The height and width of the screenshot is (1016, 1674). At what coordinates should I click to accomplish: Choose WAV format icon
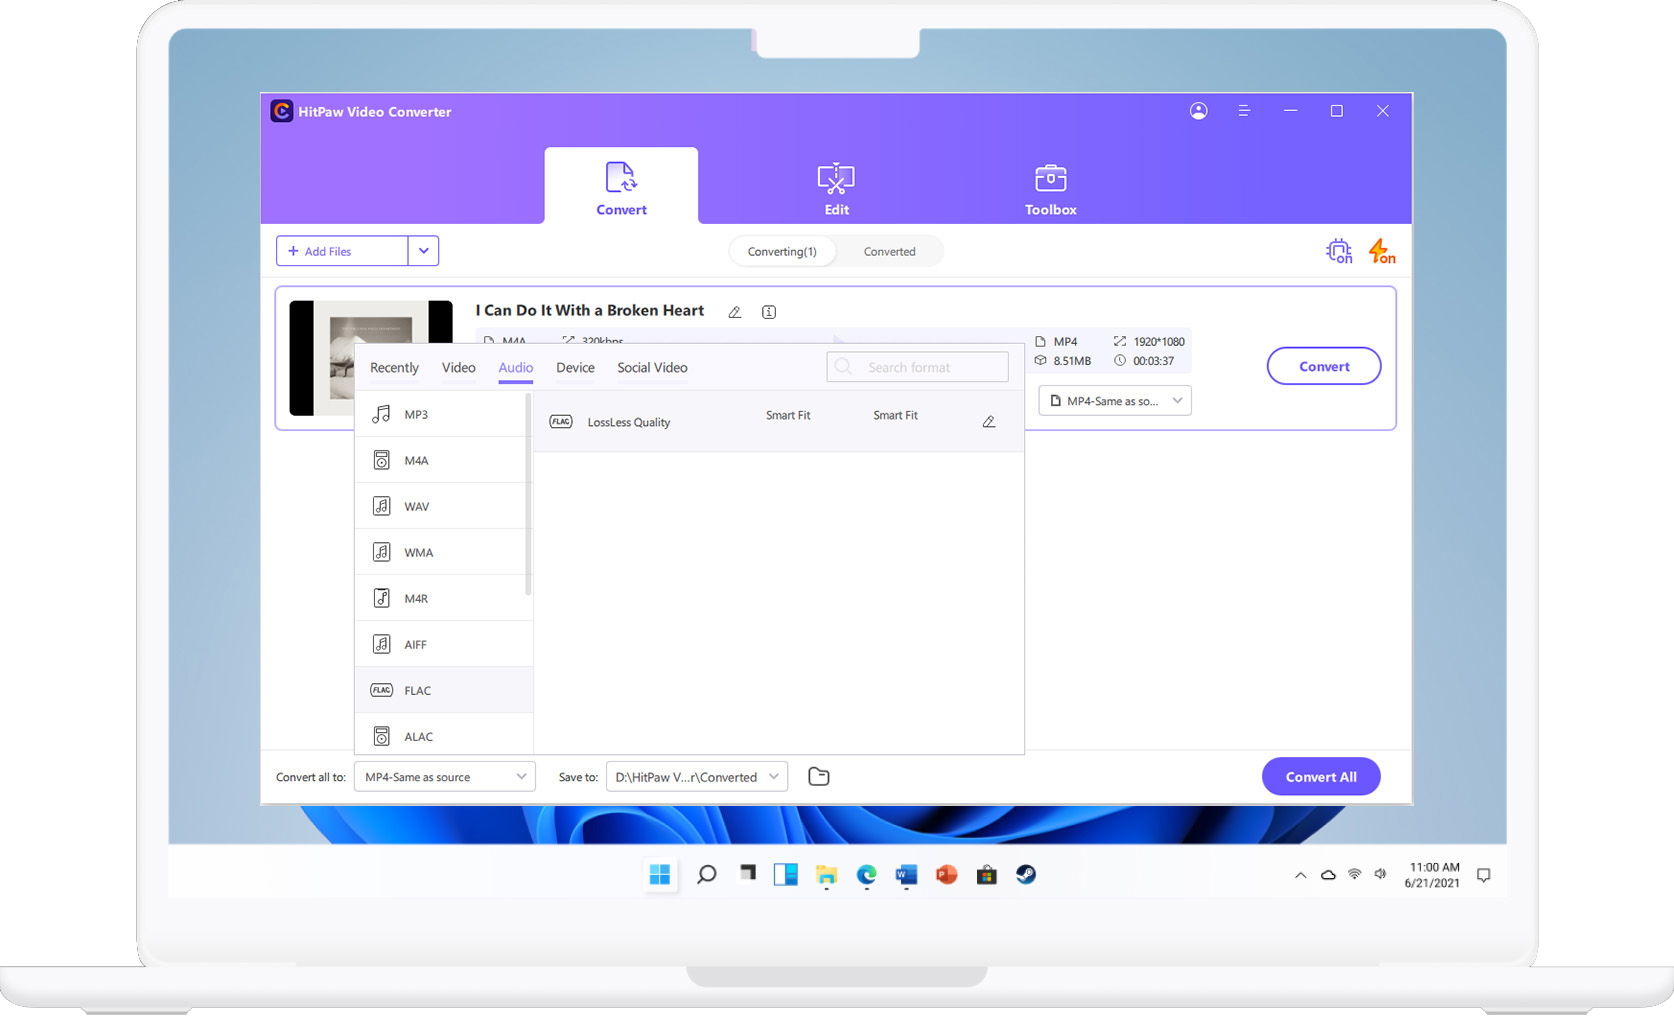[381, 506]
